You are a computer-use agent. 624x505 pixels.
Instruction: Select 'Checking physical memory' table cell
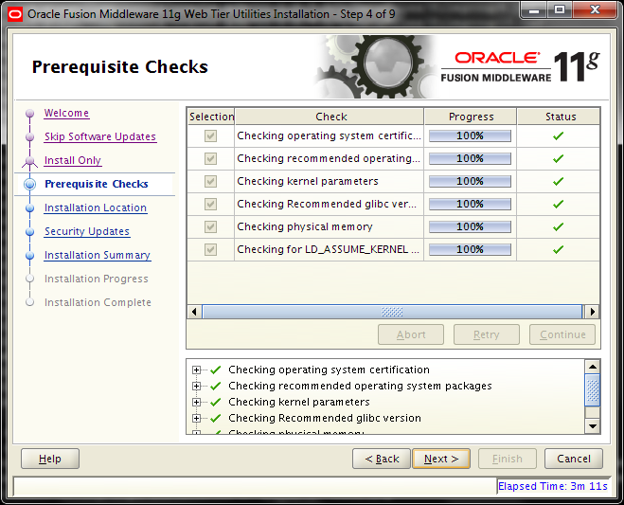click(329, 227)
